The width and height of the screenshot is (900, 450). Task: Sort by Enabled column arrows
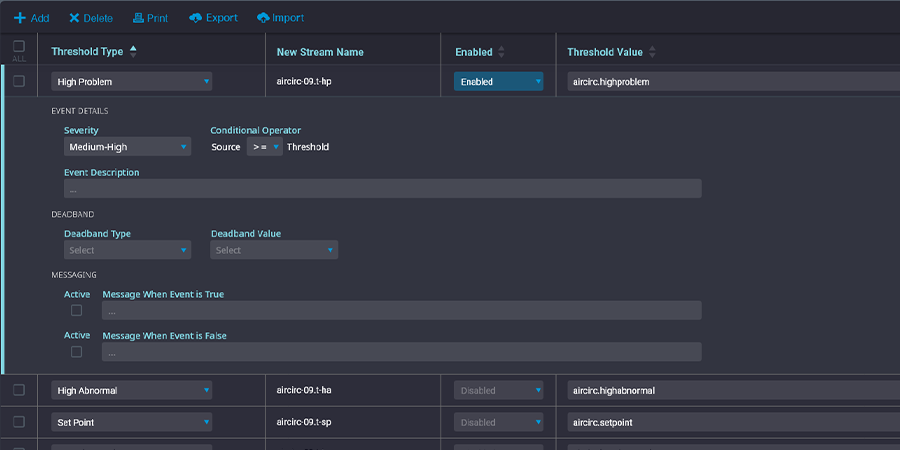[502, 52]
